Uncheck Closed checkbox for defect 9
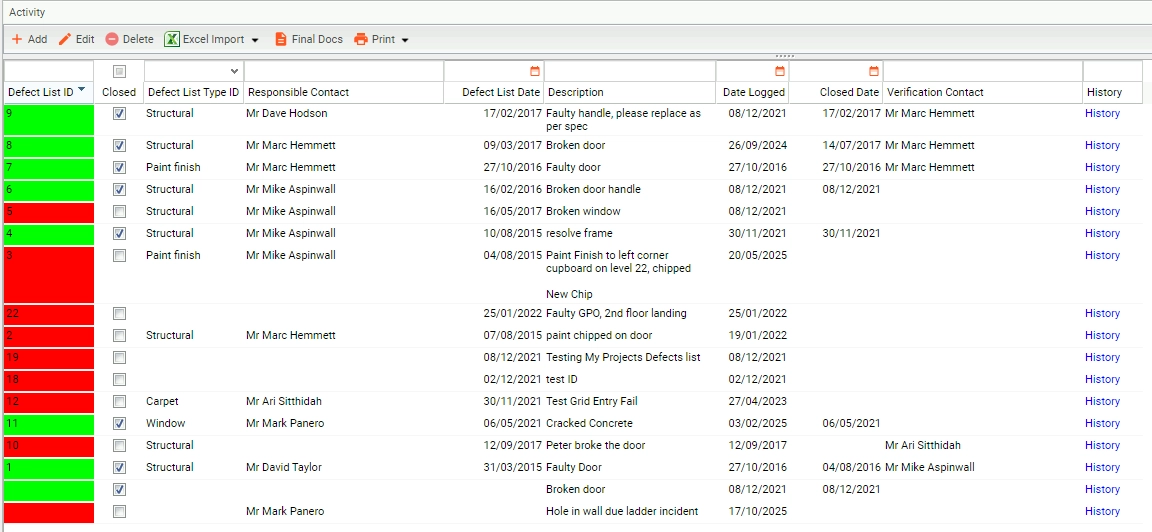 click(120, 114)
